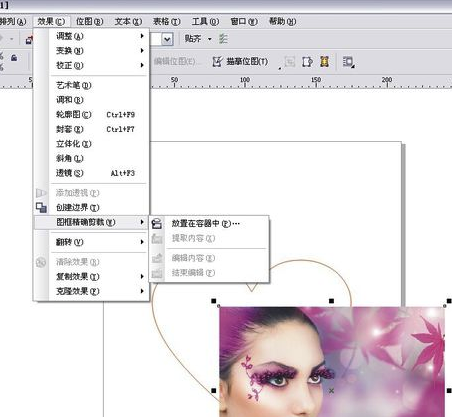This screenshot has height=417, width=452.
Task: Choose 艺术笔 (Artistic Media) from Effects menu
Action: point(91,85)
